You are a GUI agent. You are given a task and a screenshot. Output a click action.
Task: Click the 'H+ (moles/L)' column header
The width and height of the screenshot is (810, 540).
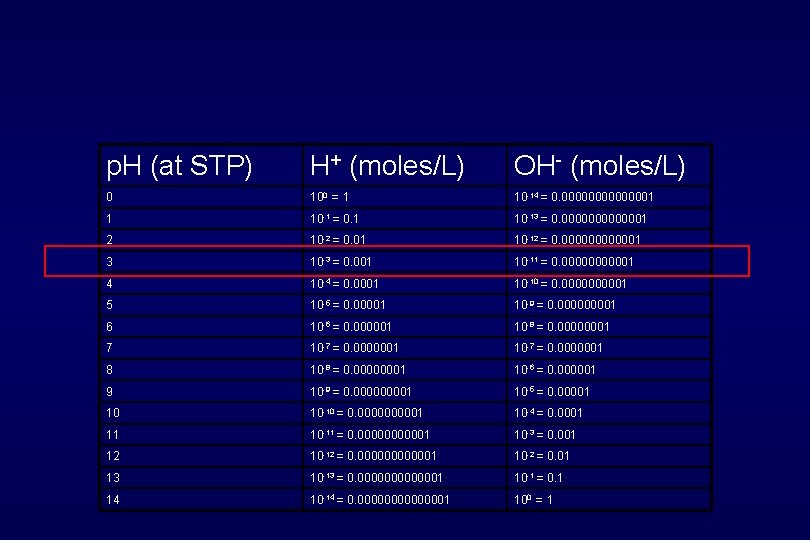point(387,167)
